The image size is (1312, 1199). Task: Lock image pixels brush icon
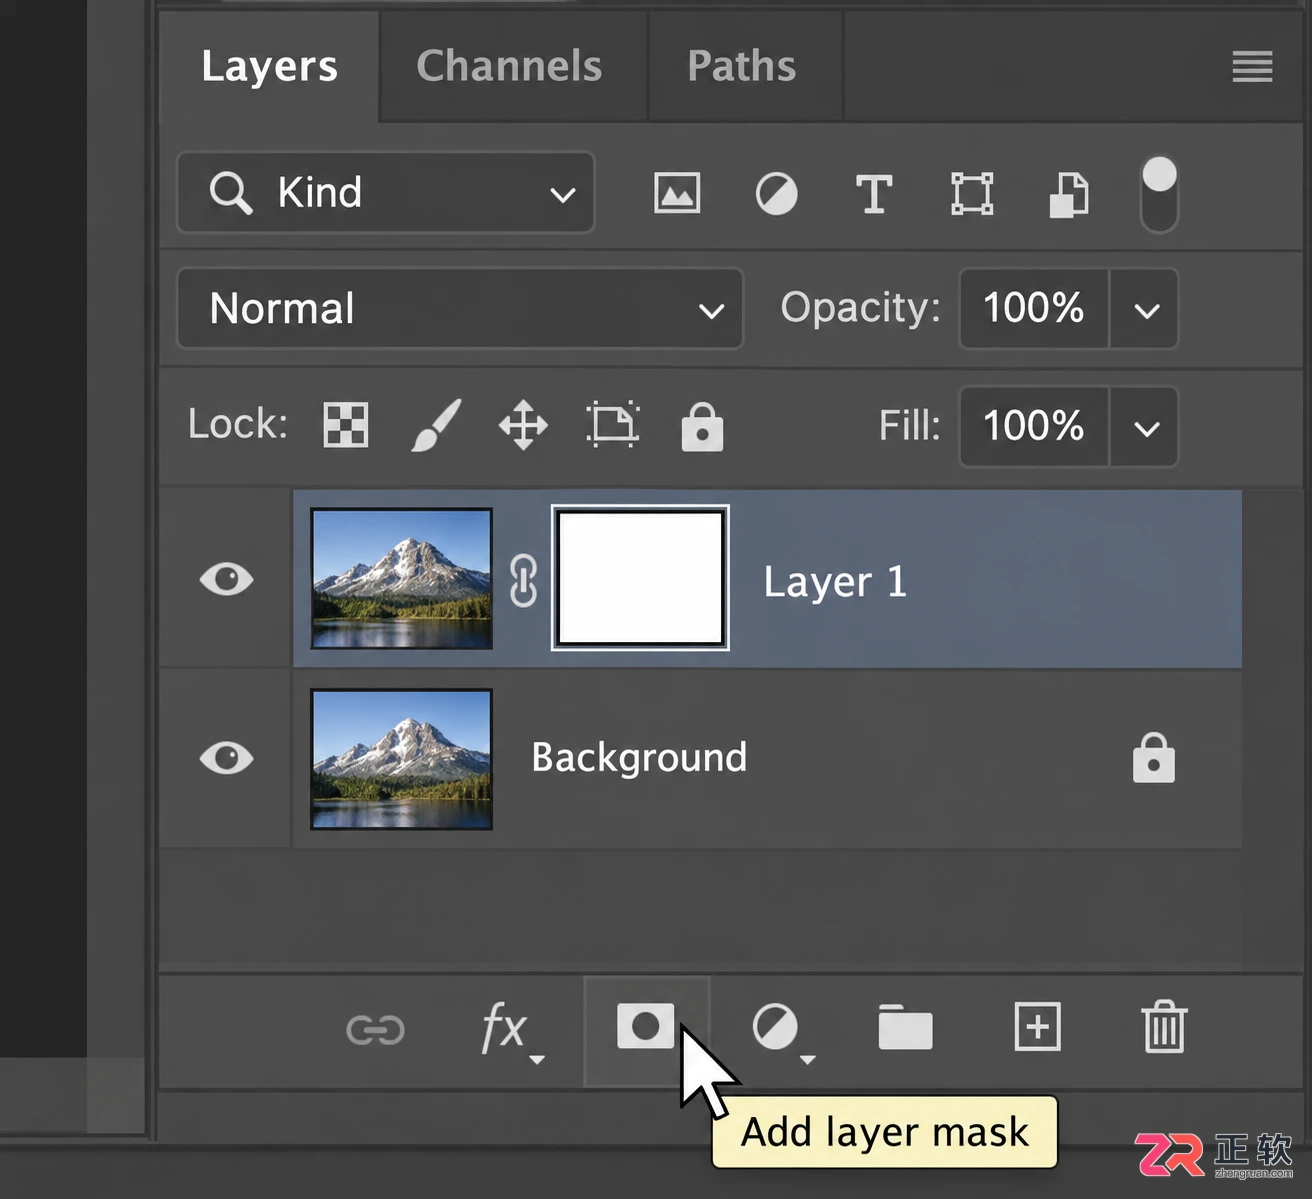tap(436, 425)
